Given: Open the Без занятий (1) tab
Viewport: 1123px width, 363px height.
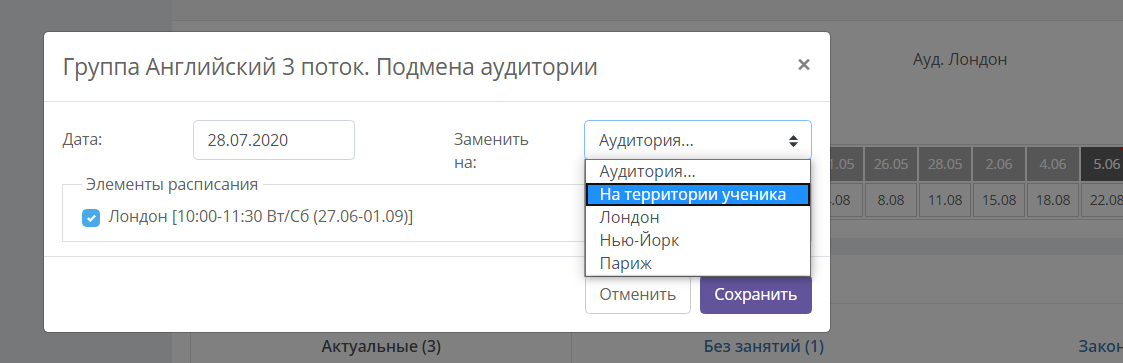Looking at the screenshot, I should click(763, 347).
